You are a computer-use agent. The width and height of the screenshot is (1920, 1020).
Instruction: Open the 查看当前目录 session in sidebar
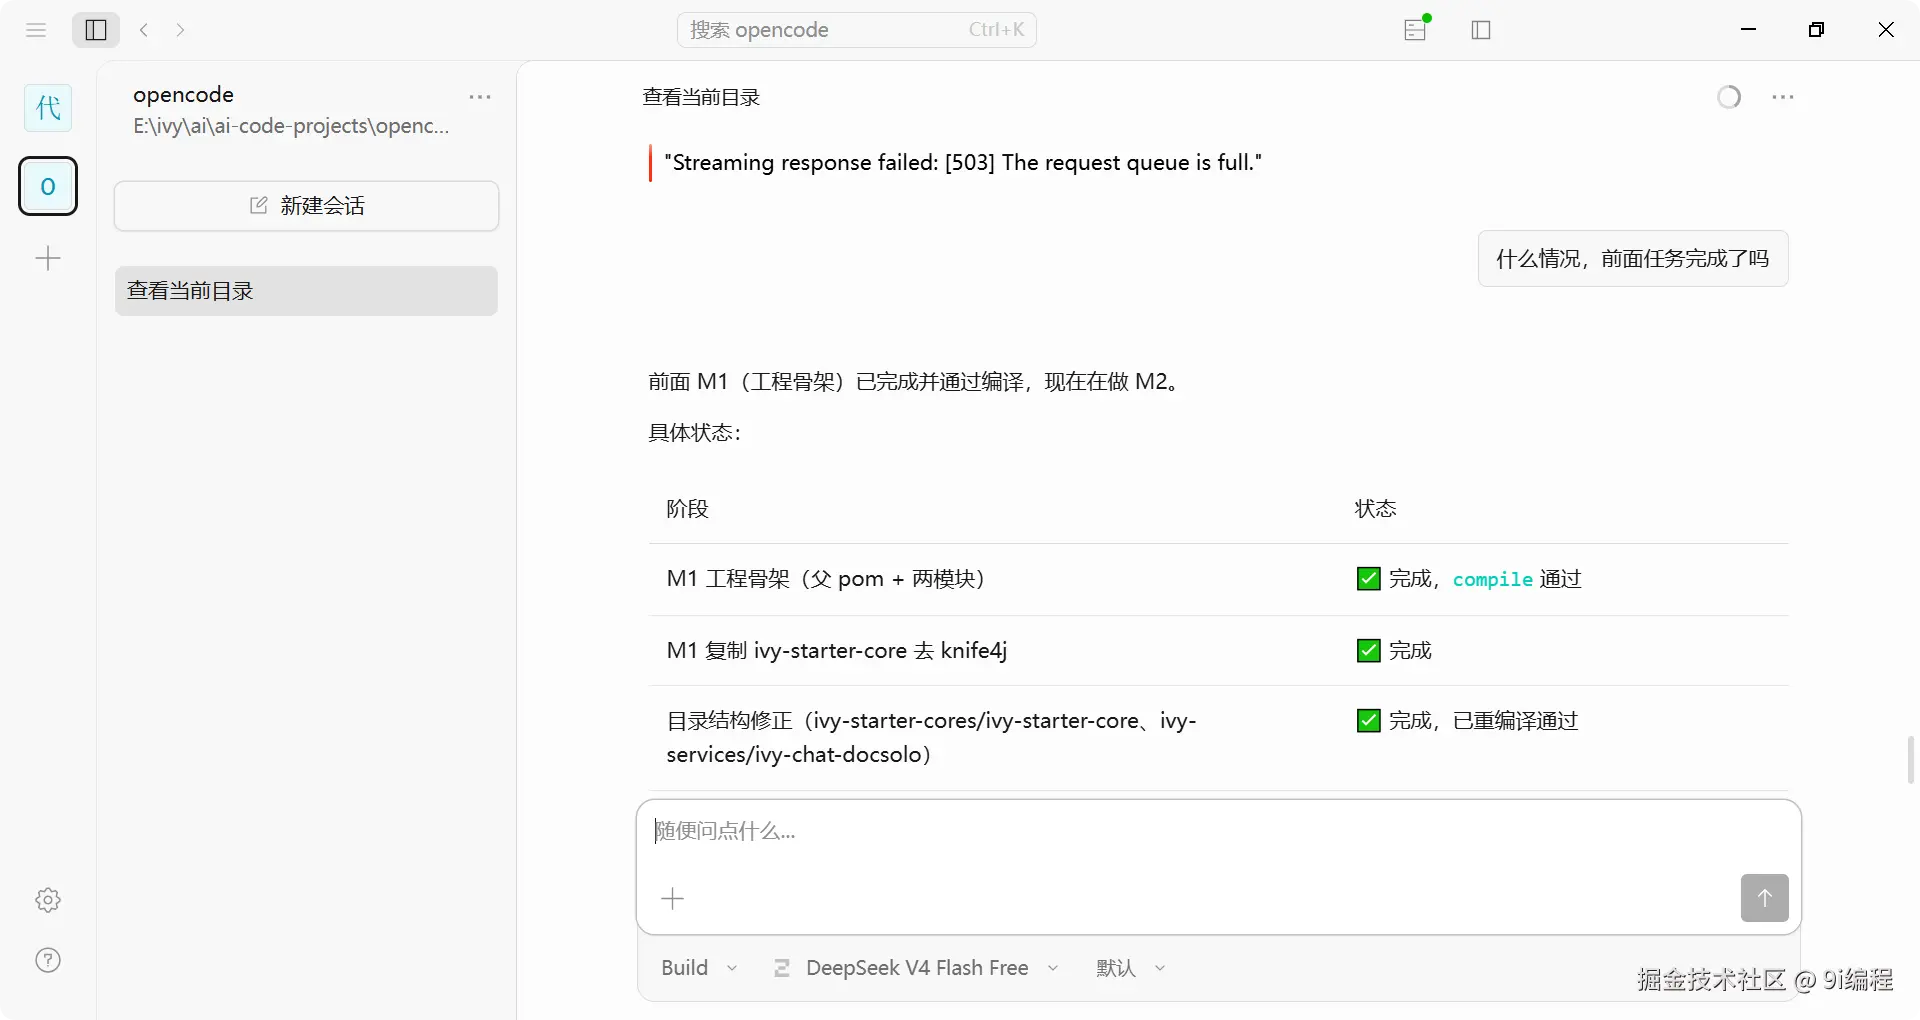click(x=306, y=291)
